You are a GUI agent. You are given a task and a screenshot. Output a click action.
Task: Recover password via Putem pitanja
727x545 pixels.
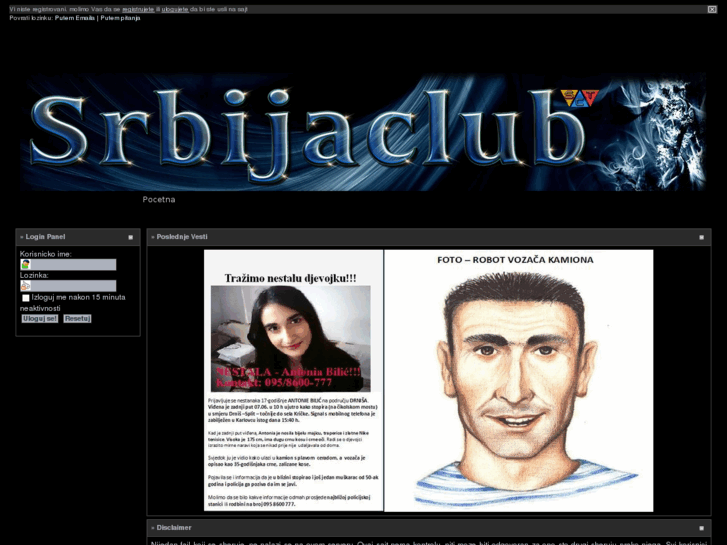click(120, 18)
